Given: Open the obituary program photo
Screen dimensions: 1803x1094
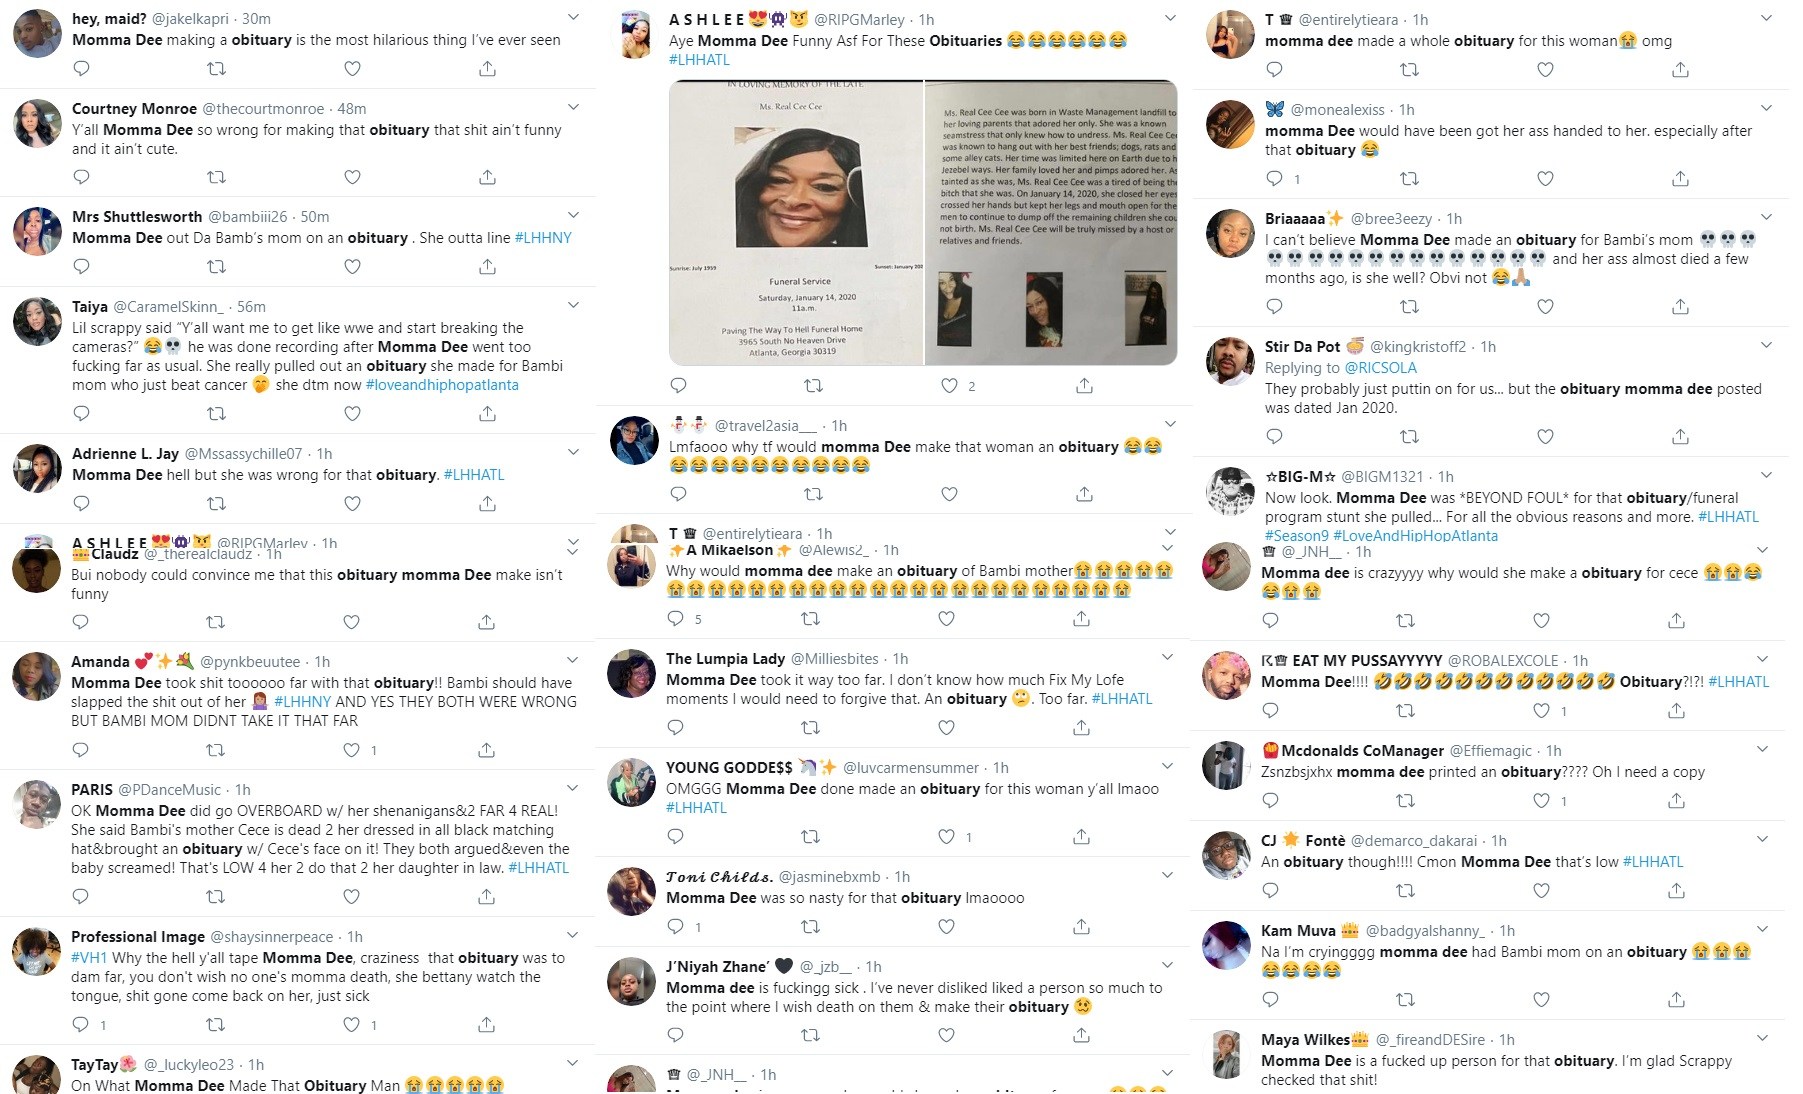Looking at the screenshot, I should click(x=923, y=222).
